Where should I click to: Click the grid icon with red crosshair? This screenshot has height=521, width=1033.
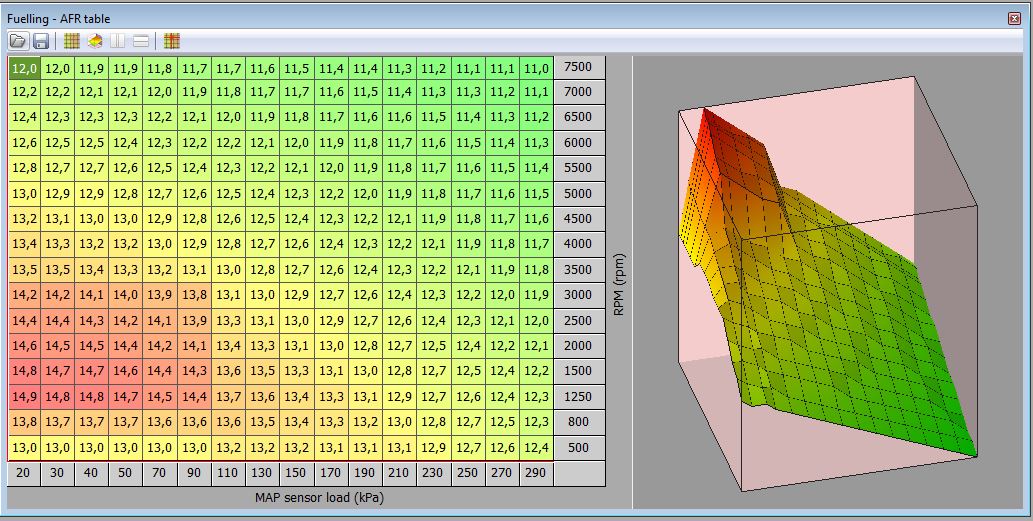(x=171, y=41)
